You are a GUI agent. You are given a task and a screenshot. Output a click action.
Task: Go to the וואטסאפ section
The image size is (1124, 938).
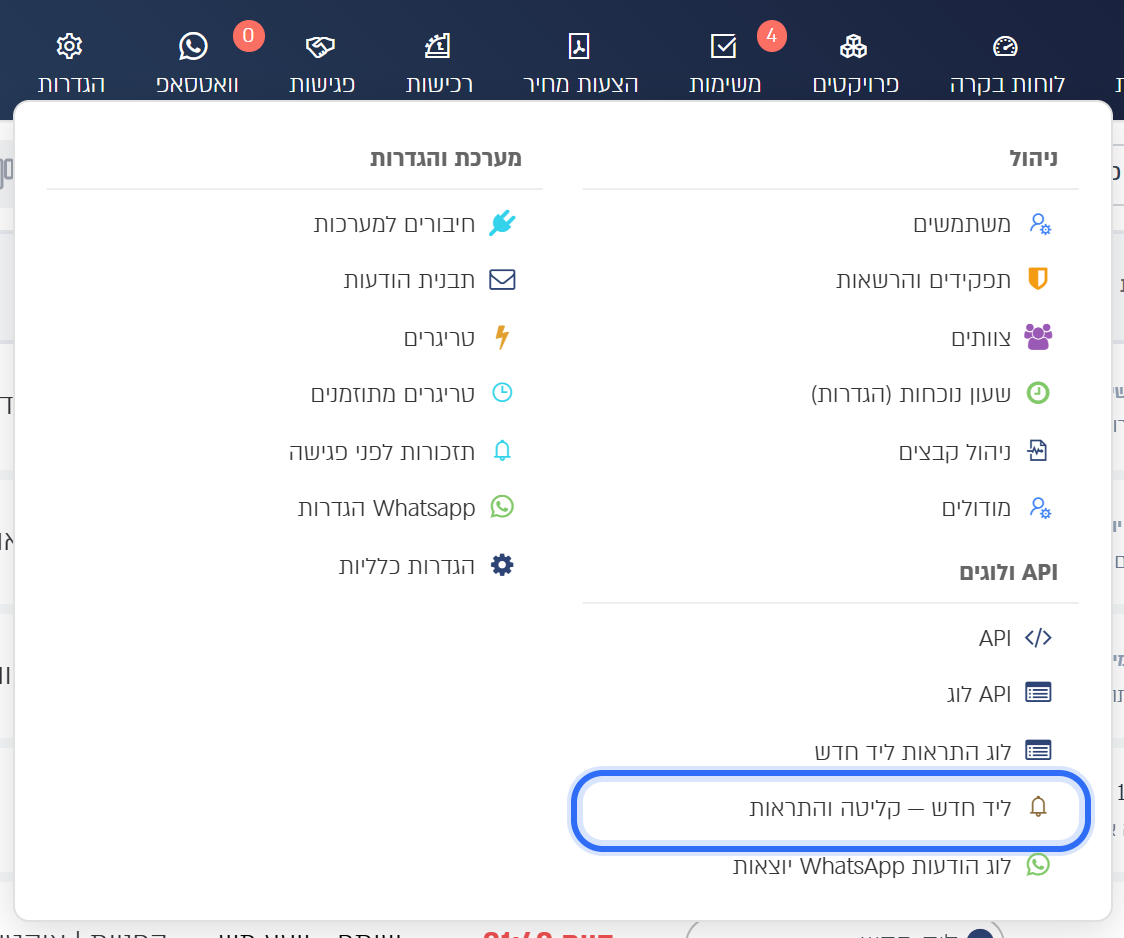click(197, 84)
